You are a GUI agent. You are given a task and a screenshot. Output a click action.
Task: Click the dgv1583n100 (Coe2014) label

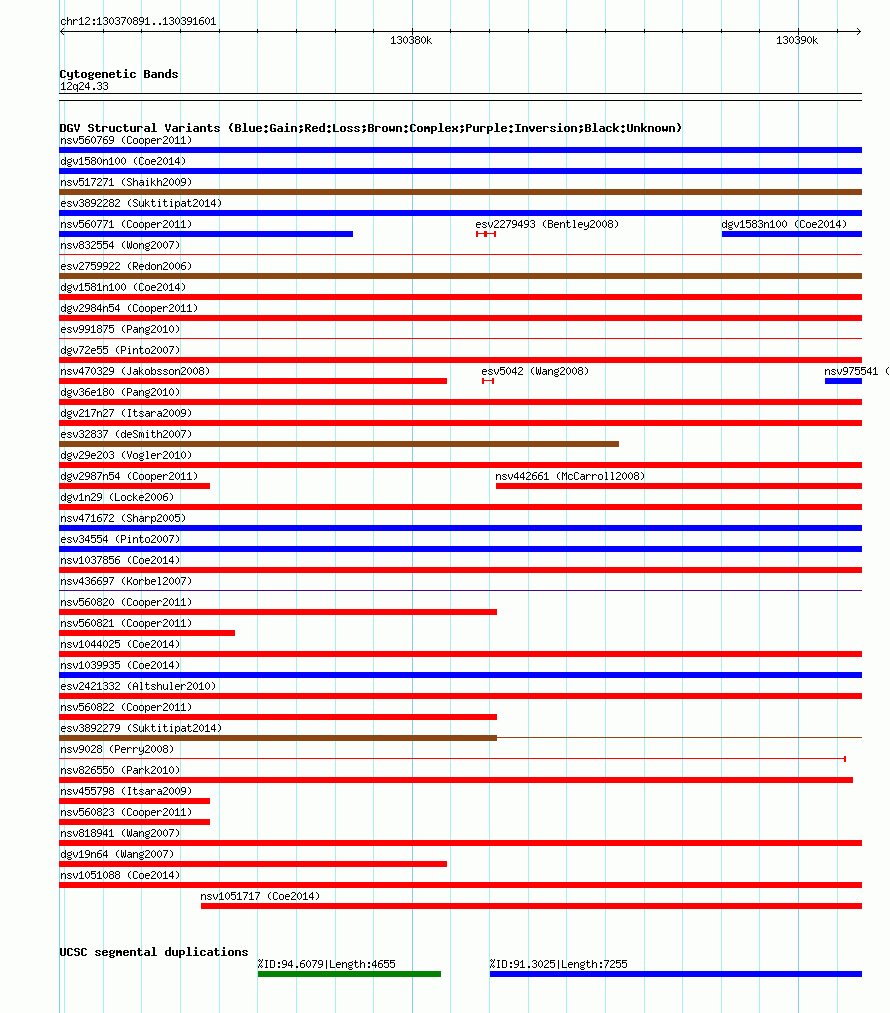tap(784, 224)
